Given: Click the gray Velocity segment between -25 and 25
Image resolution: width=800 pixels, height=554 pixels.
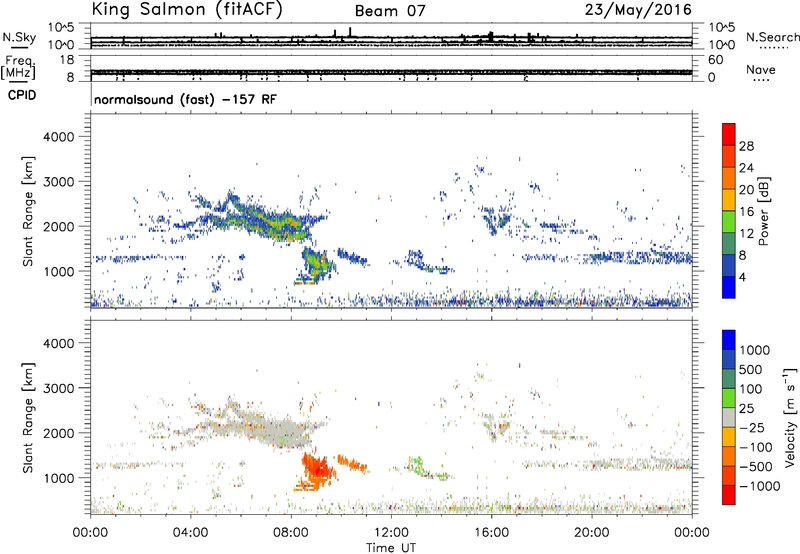Looking at the screenshot, I should (x=729, y=417).
